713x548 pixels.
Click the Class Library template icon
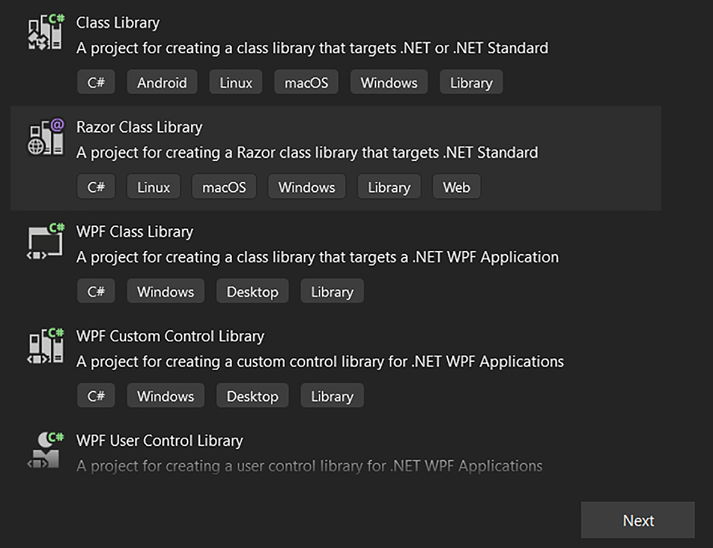coord(46,32)
